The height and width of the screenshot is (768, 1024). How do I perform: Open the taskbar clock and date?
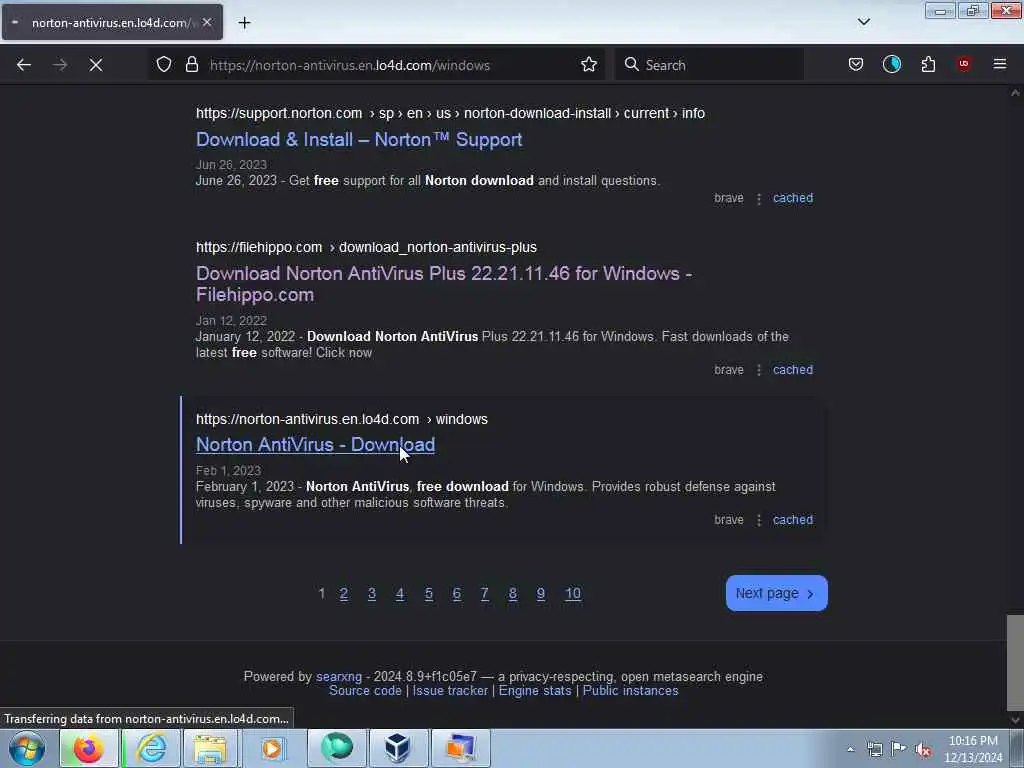point(973,749)
